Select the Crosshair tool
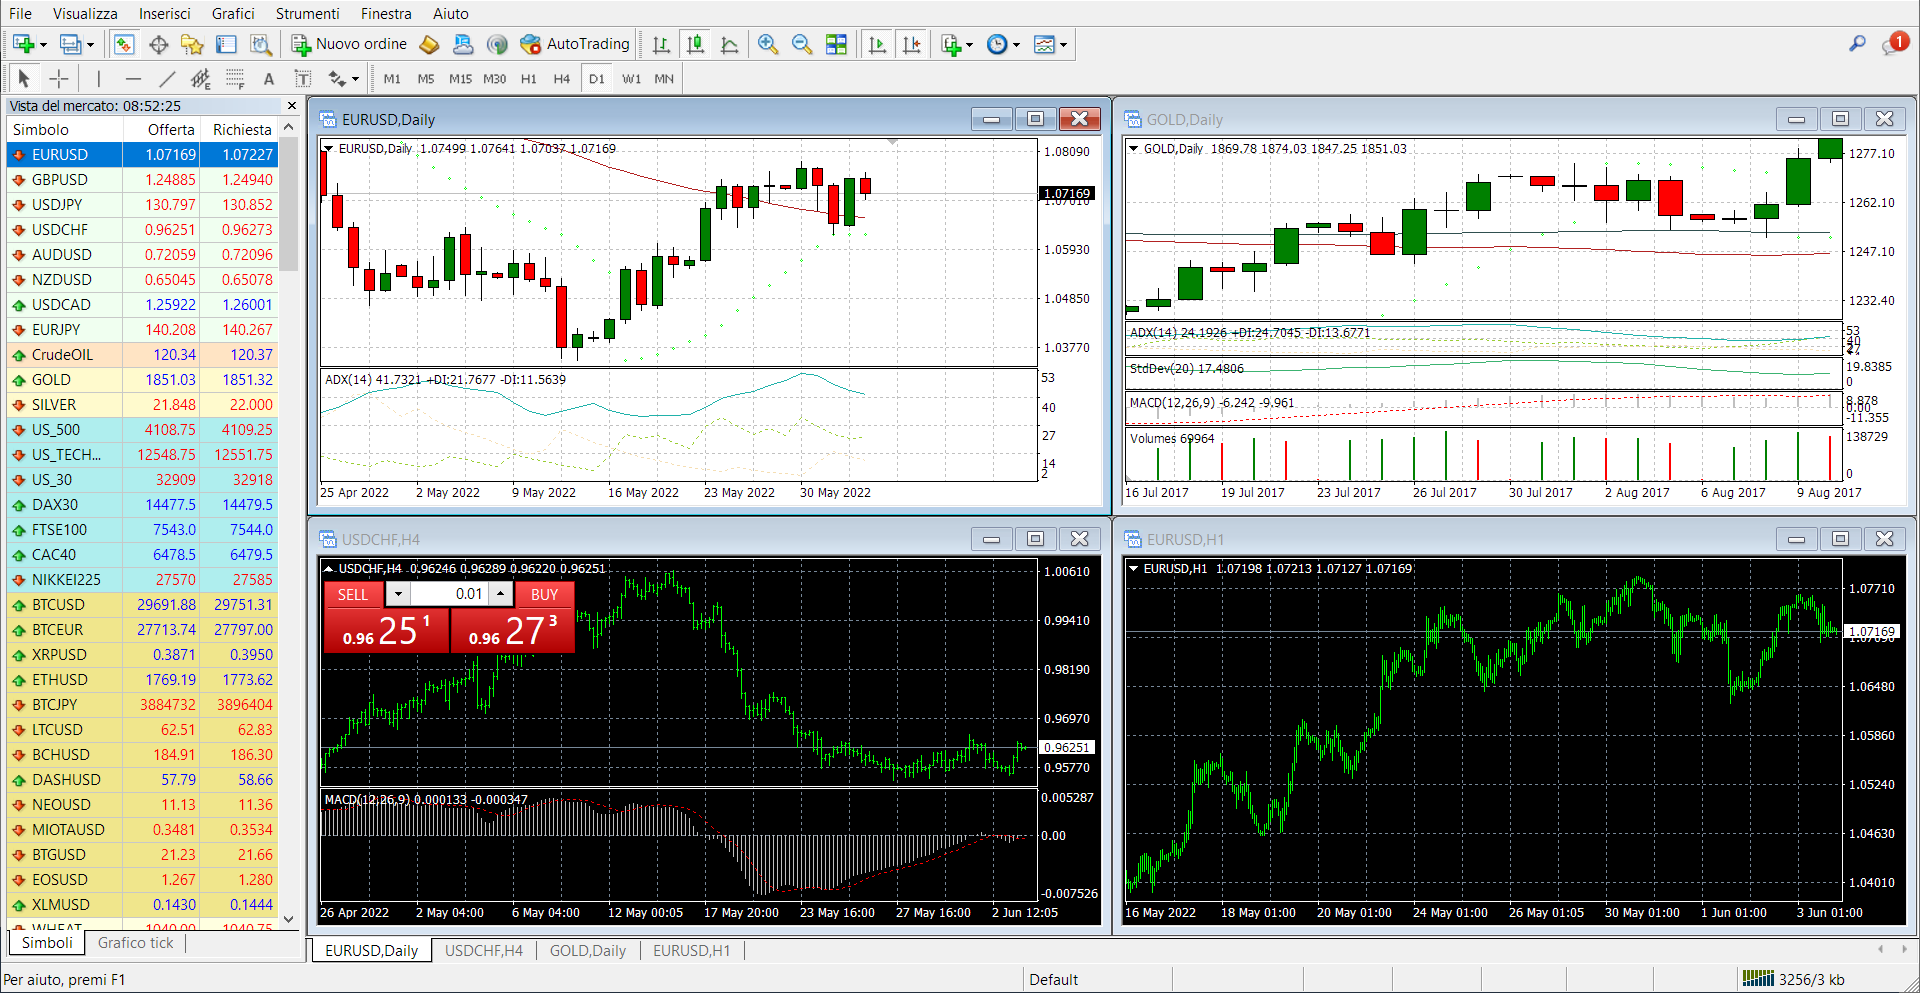 coord(59,78)
